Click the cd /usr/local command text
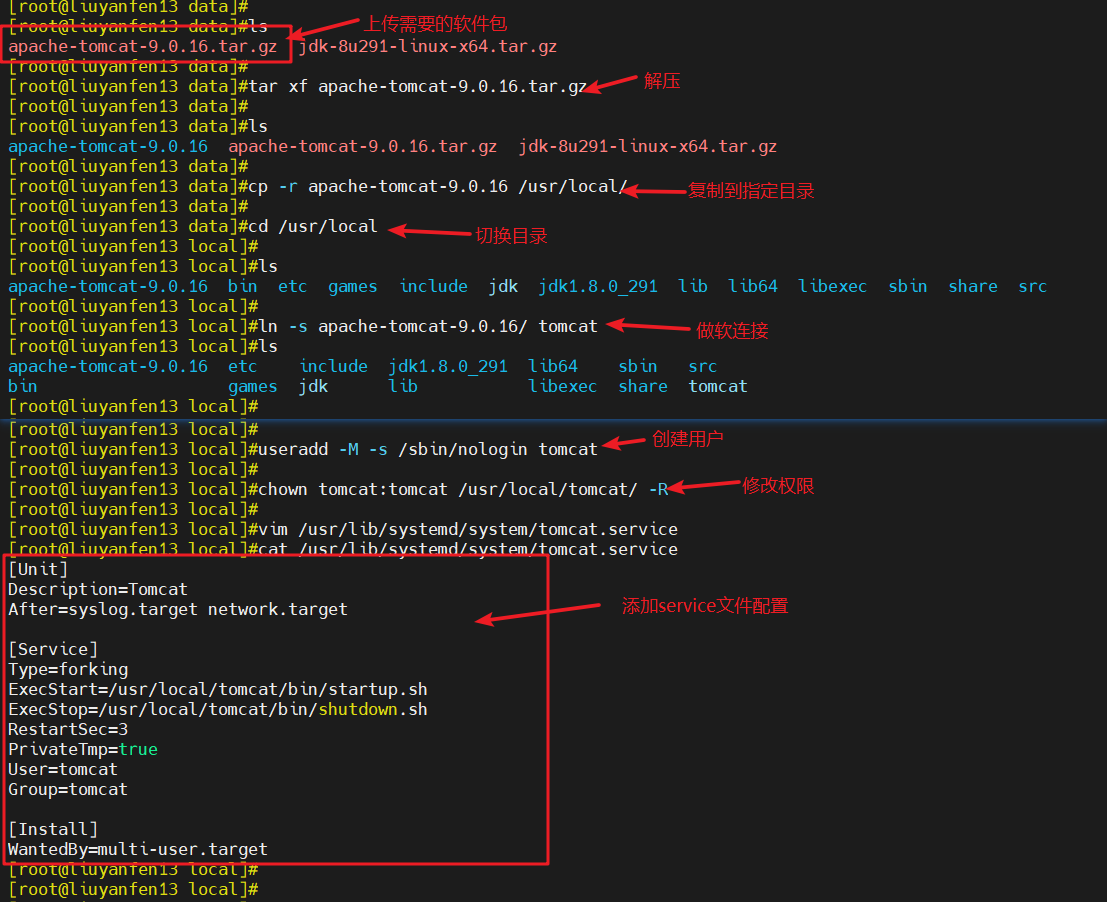The image size is (1107, 902). [313, 227]
